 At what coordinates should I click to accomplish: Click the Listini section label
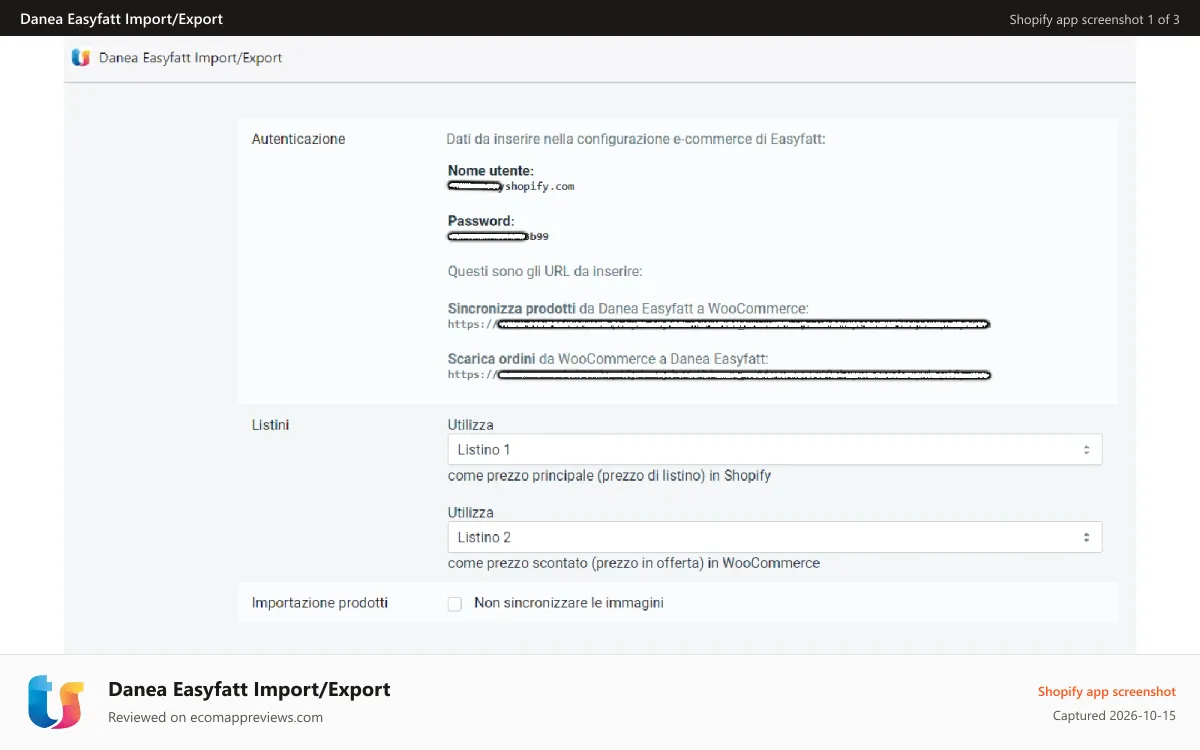[270, 425]
